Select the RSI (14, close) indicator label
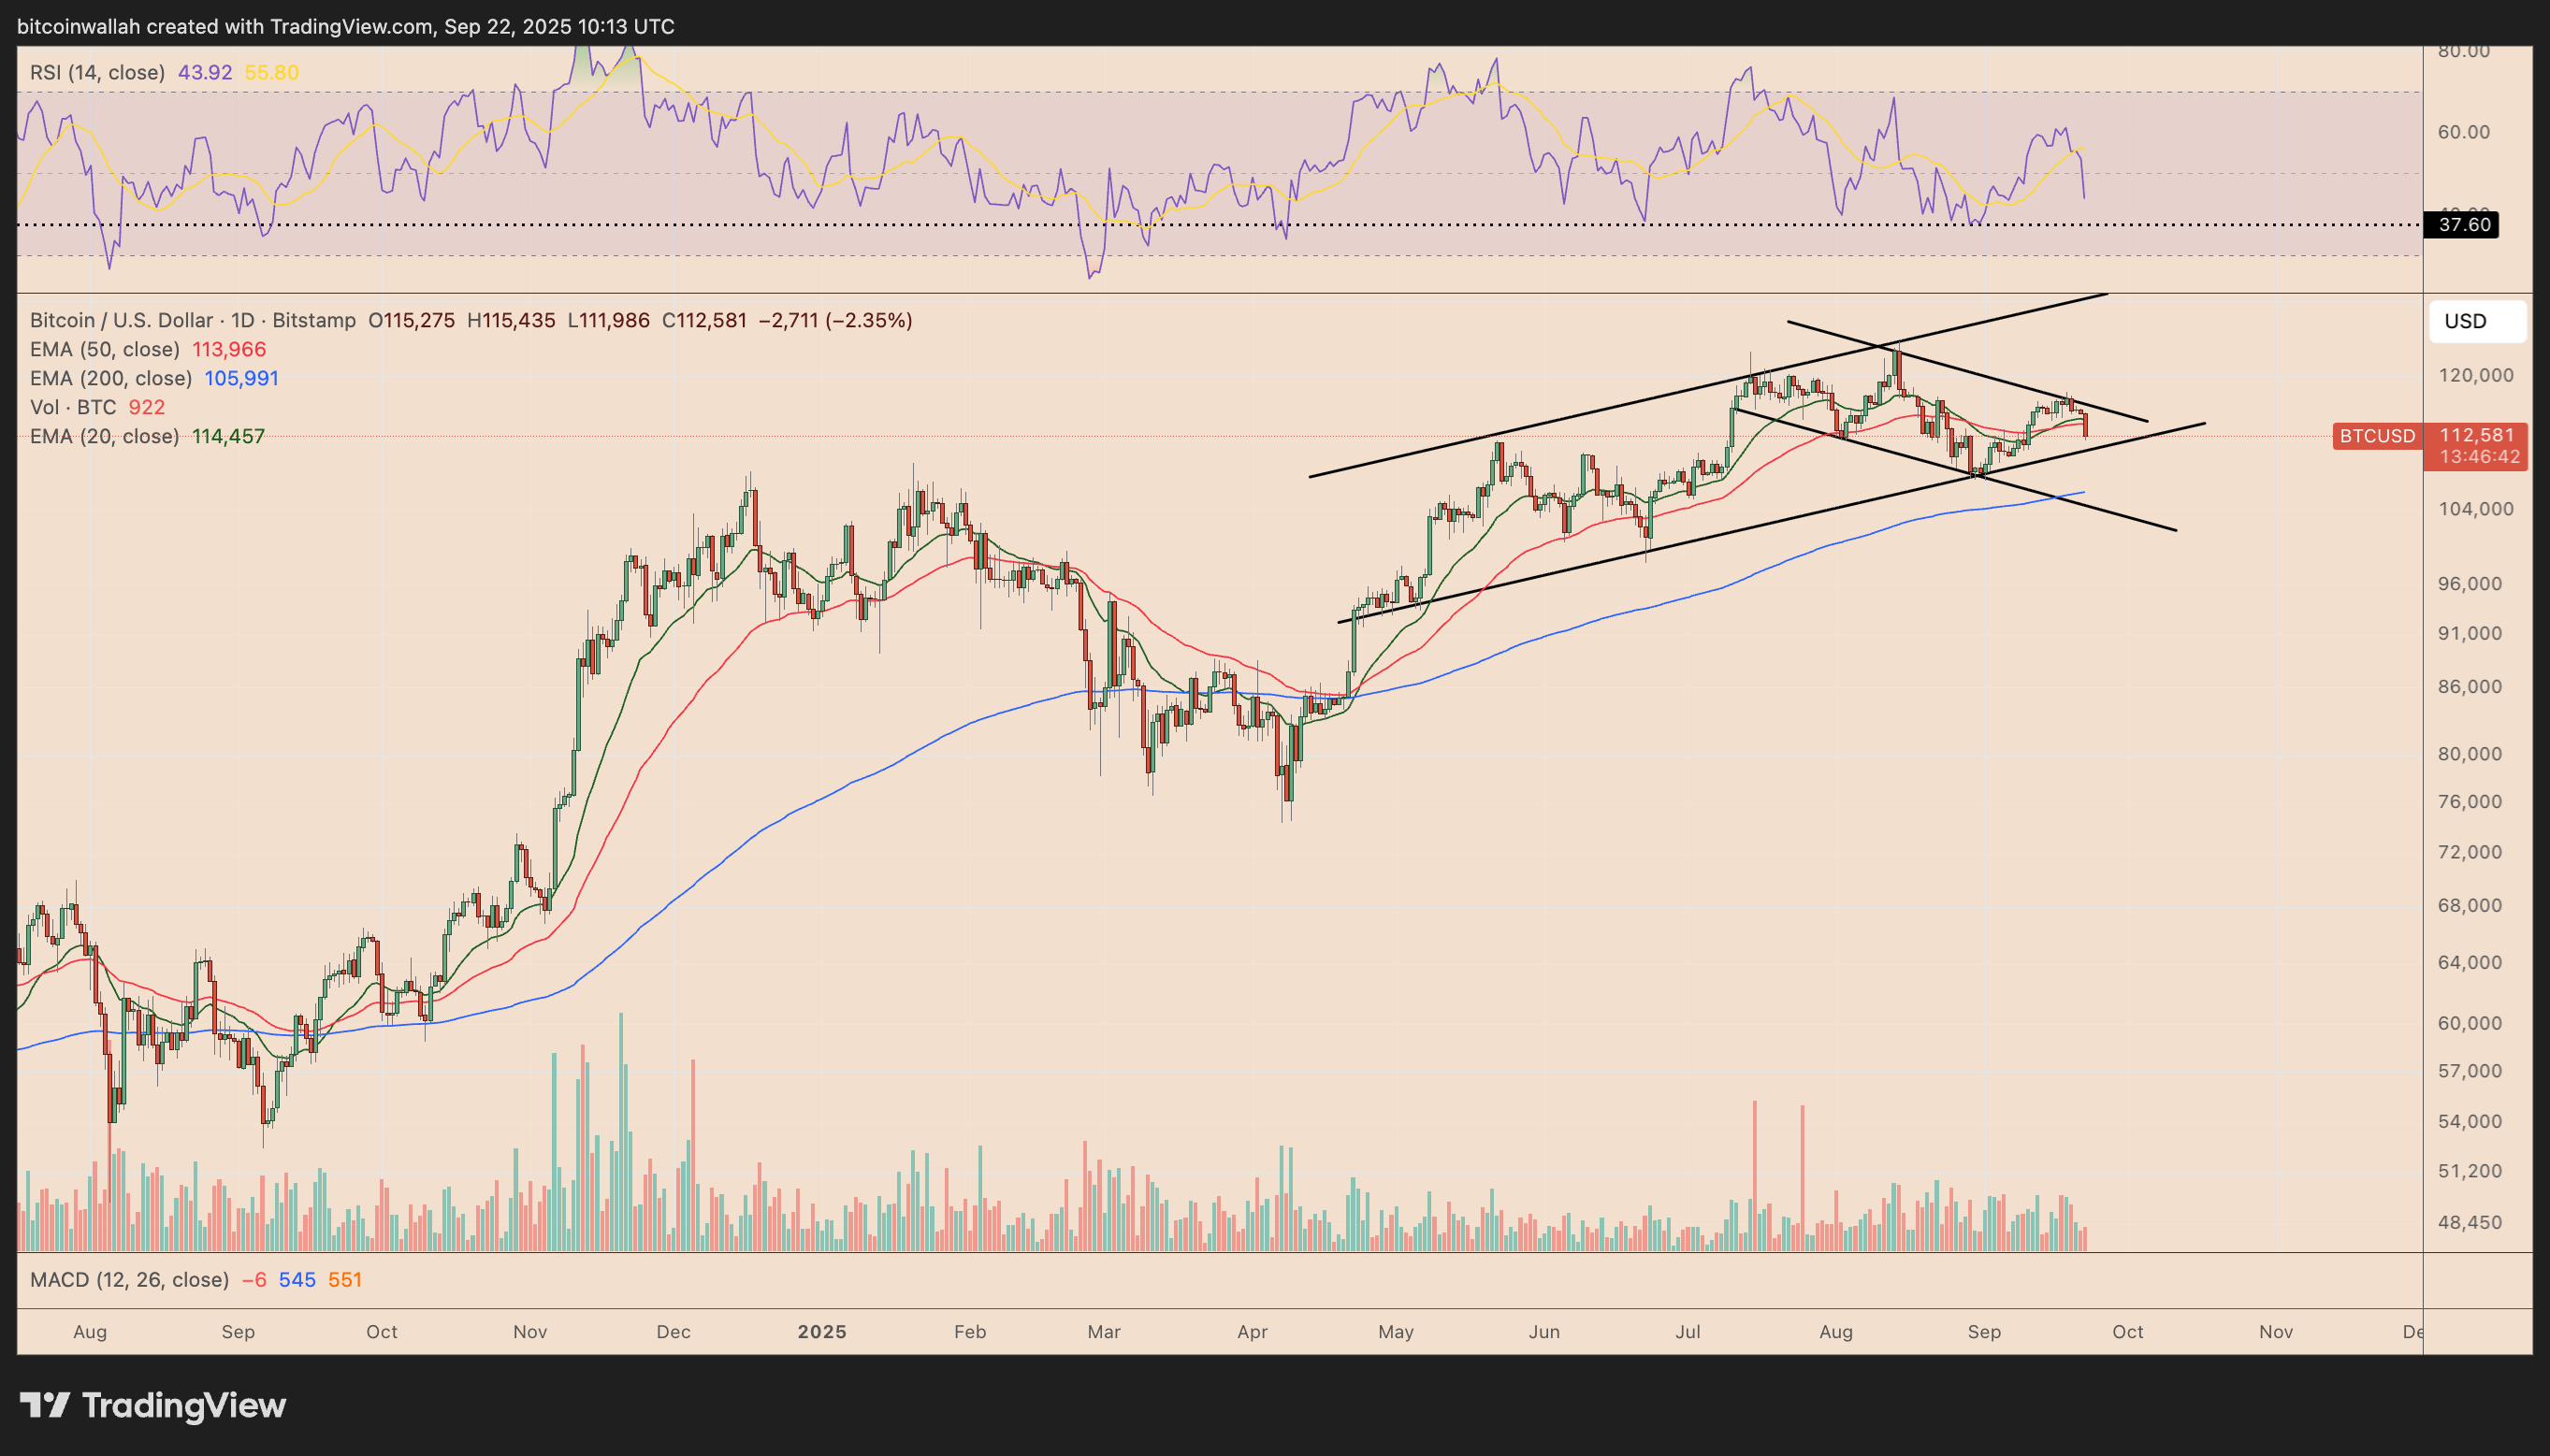Image resolution: width=2550 pixels, height=1456 pixels. 97,72
